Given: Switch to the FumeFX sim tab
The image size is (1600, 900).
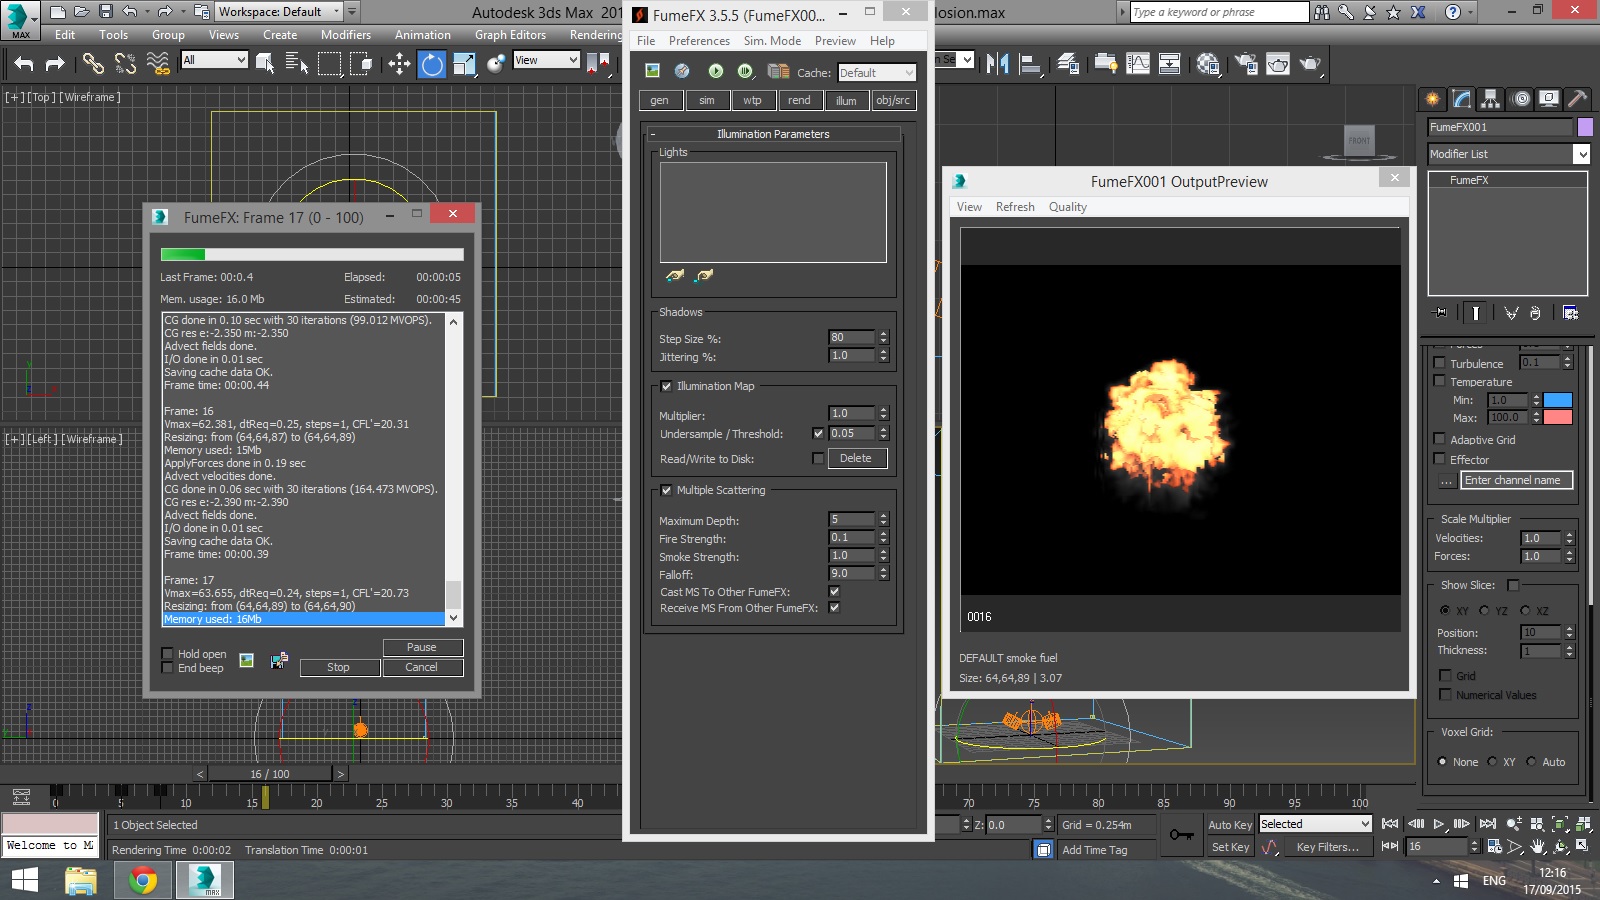Looking at the screenshot, I should 707,100.
